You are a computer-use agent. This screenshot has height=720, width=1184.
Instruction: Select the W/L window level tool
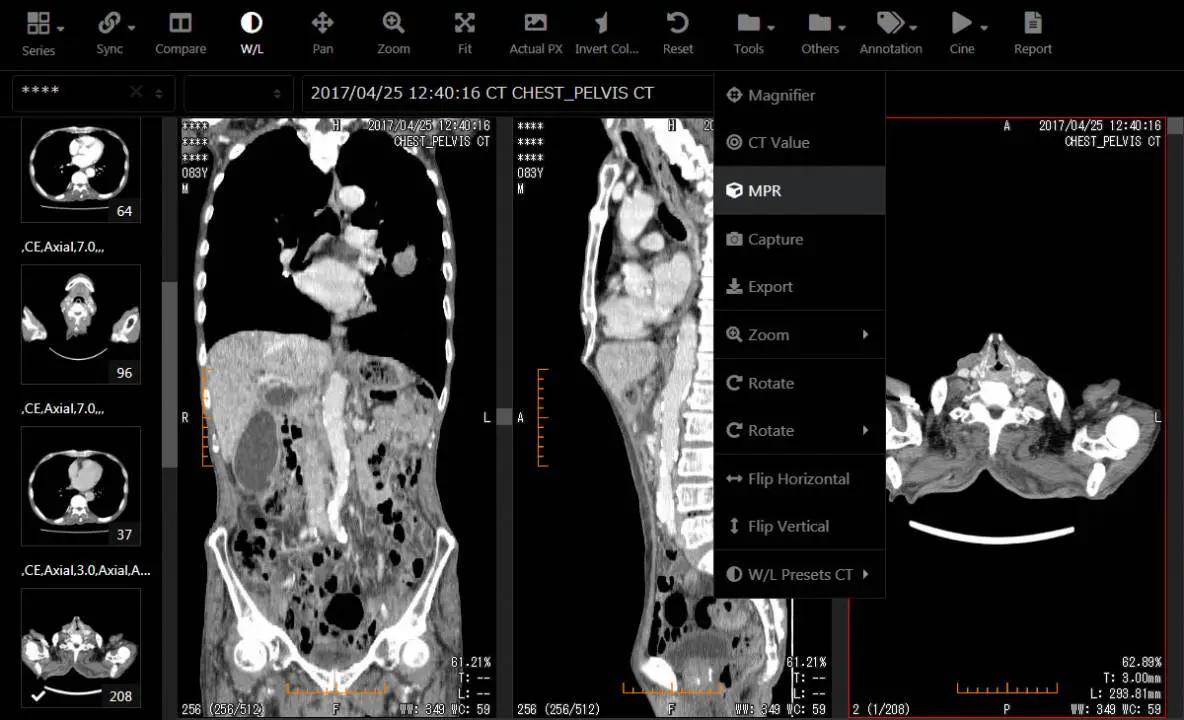(x=251, y=32)
